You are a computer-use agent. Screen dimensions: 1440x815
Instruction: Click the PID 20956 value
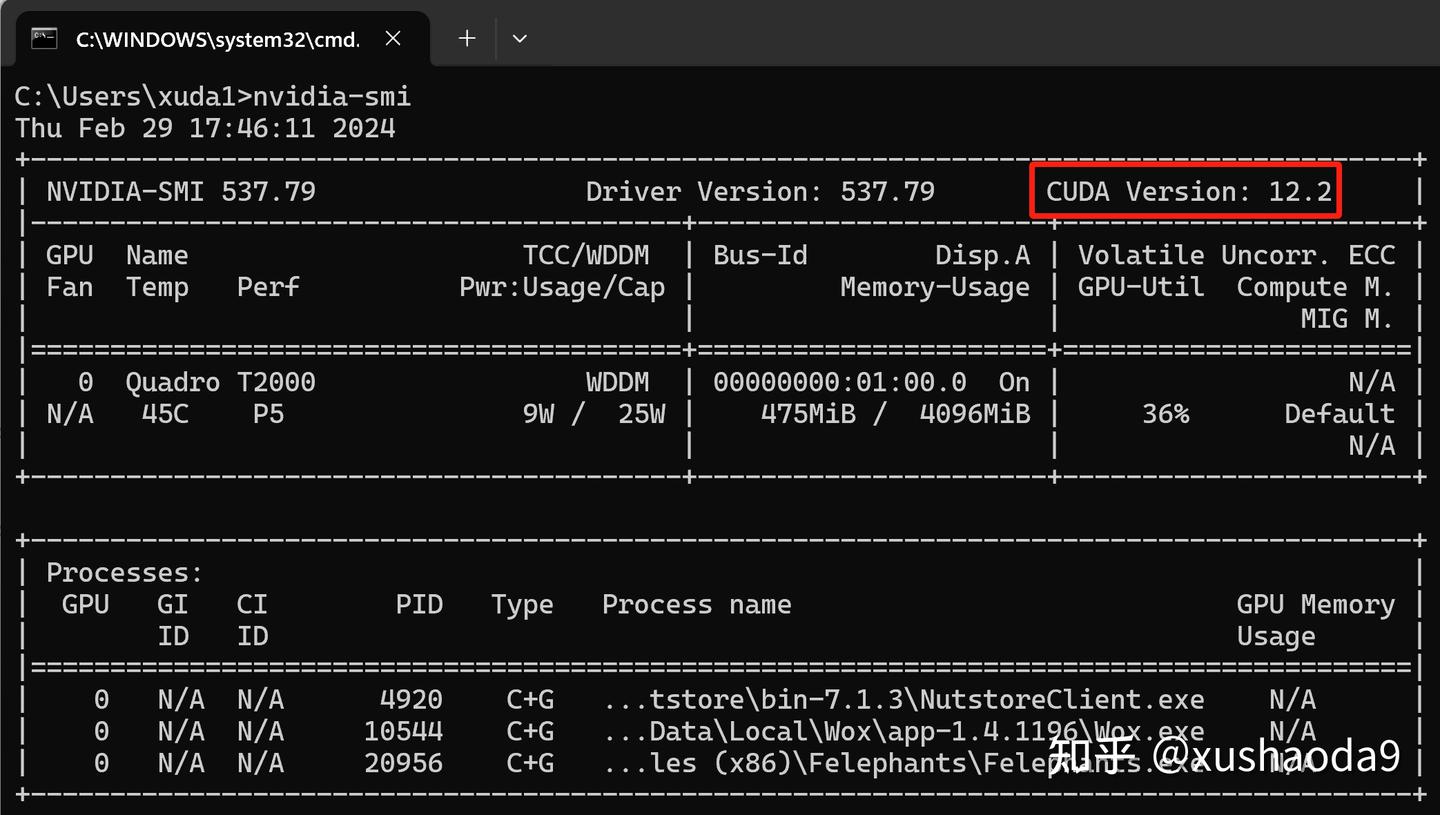[403, 764]
